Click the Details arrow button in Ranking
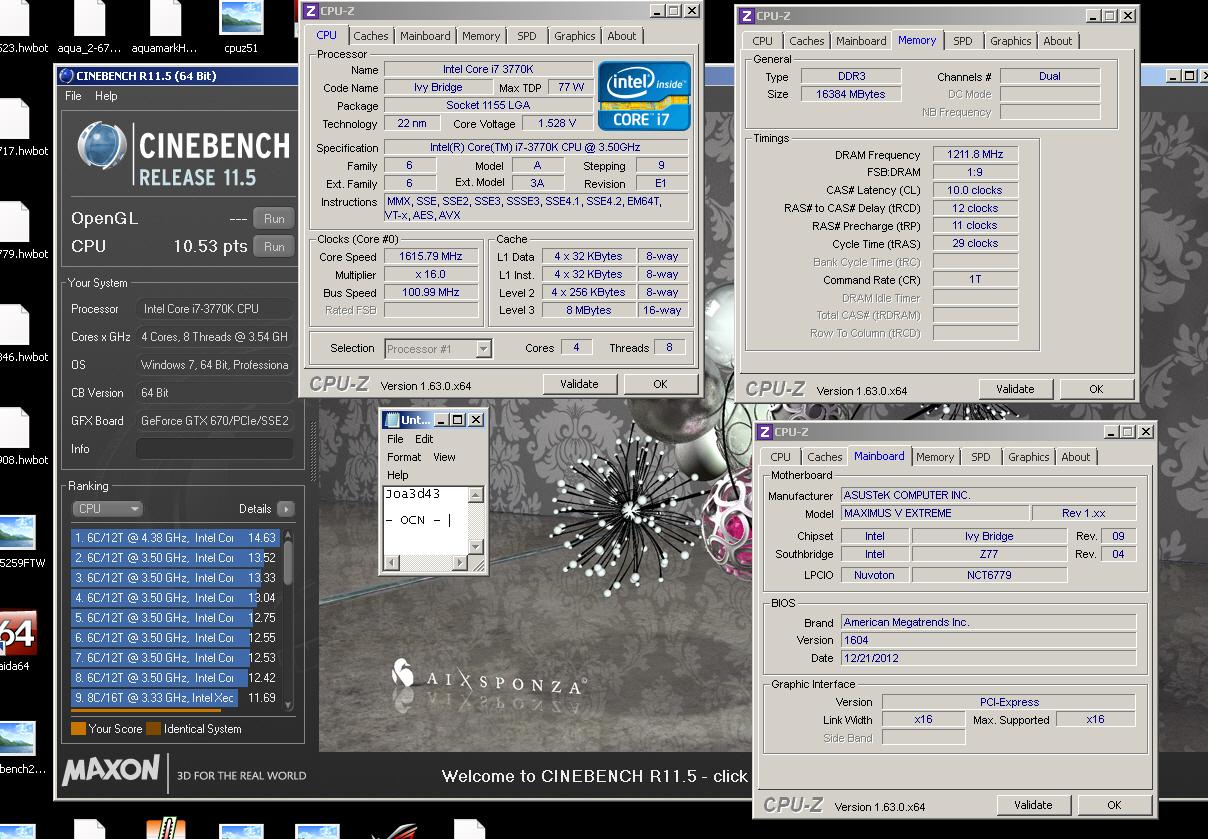The width and height of the screenshot is (1208, 839). point(286,508)
